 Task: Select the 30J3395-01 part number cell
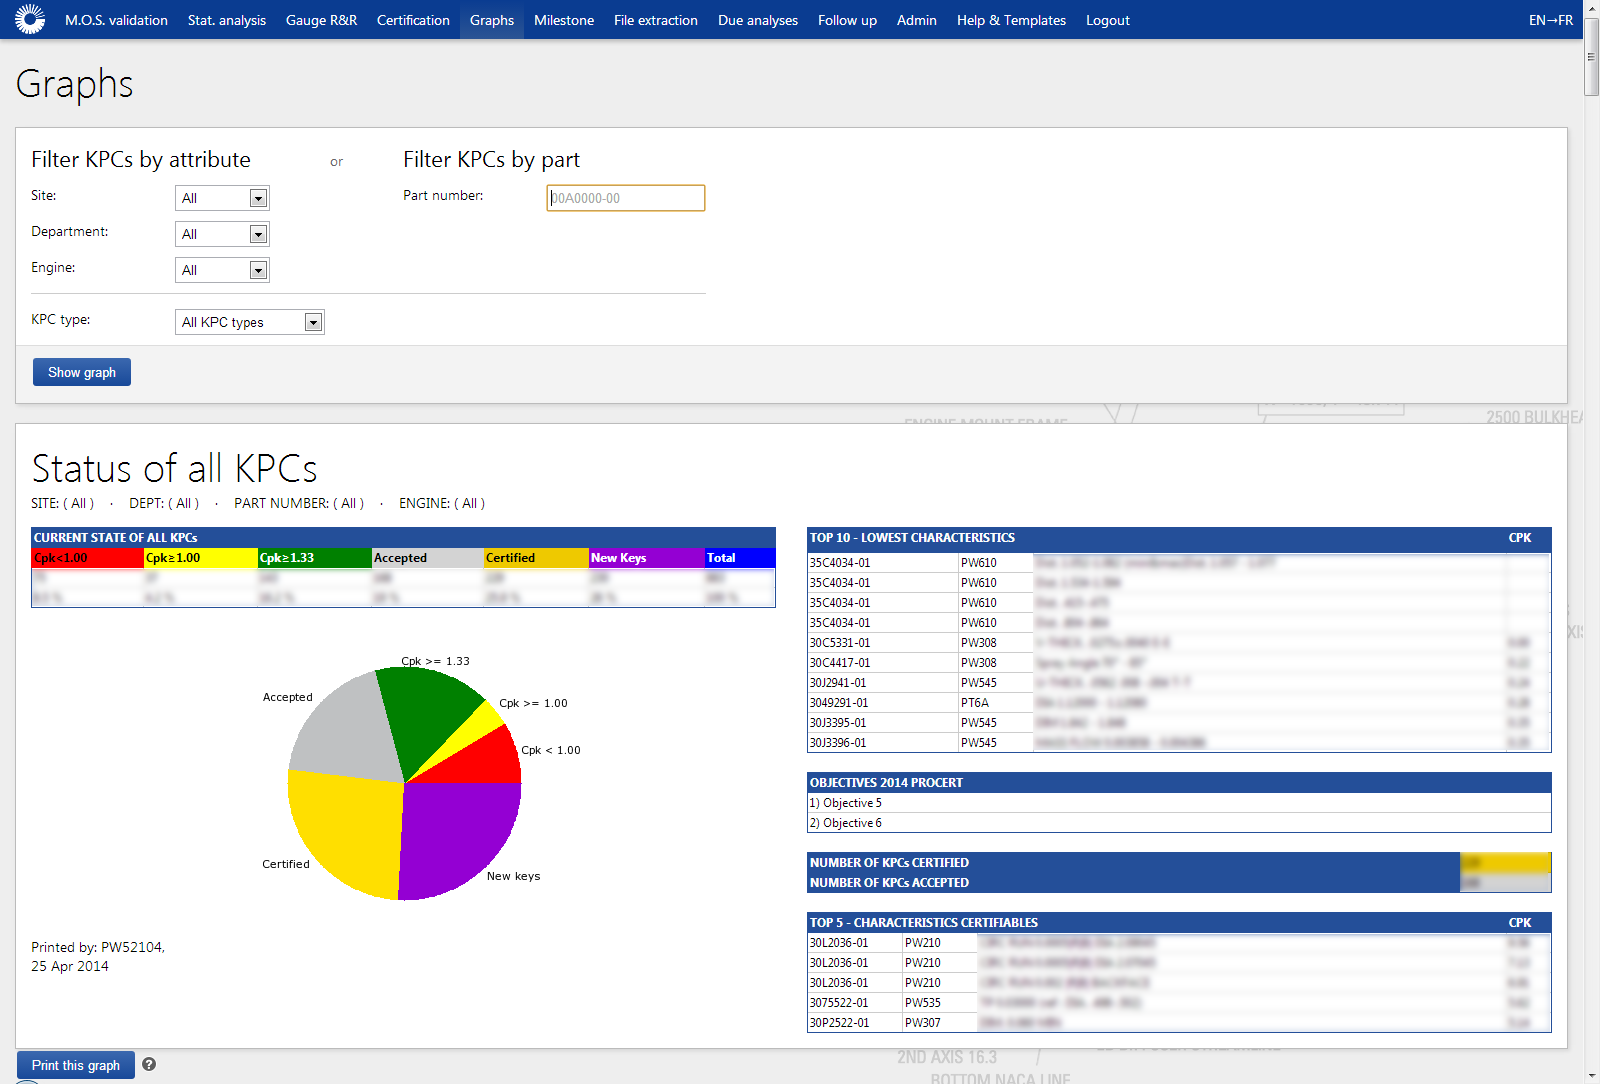point(883,723)
